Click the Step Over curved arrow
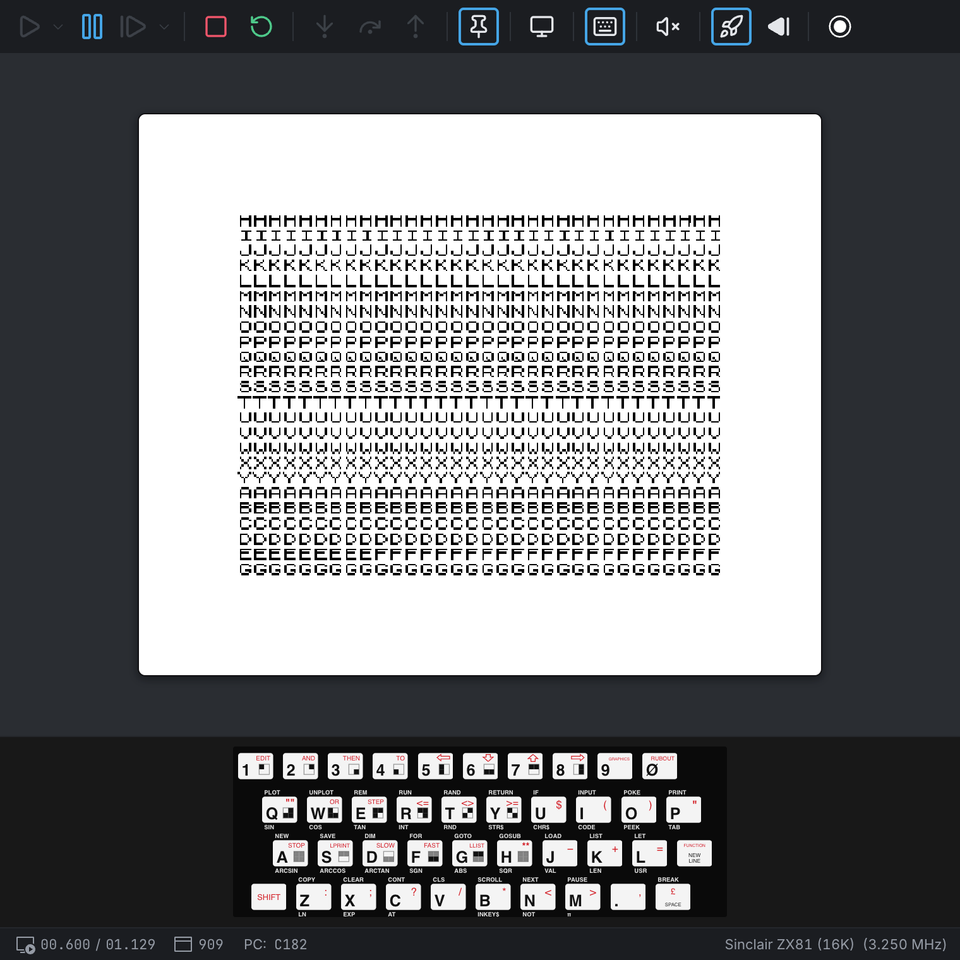Screen dimensions: 960x960 [x=370, y=27]
